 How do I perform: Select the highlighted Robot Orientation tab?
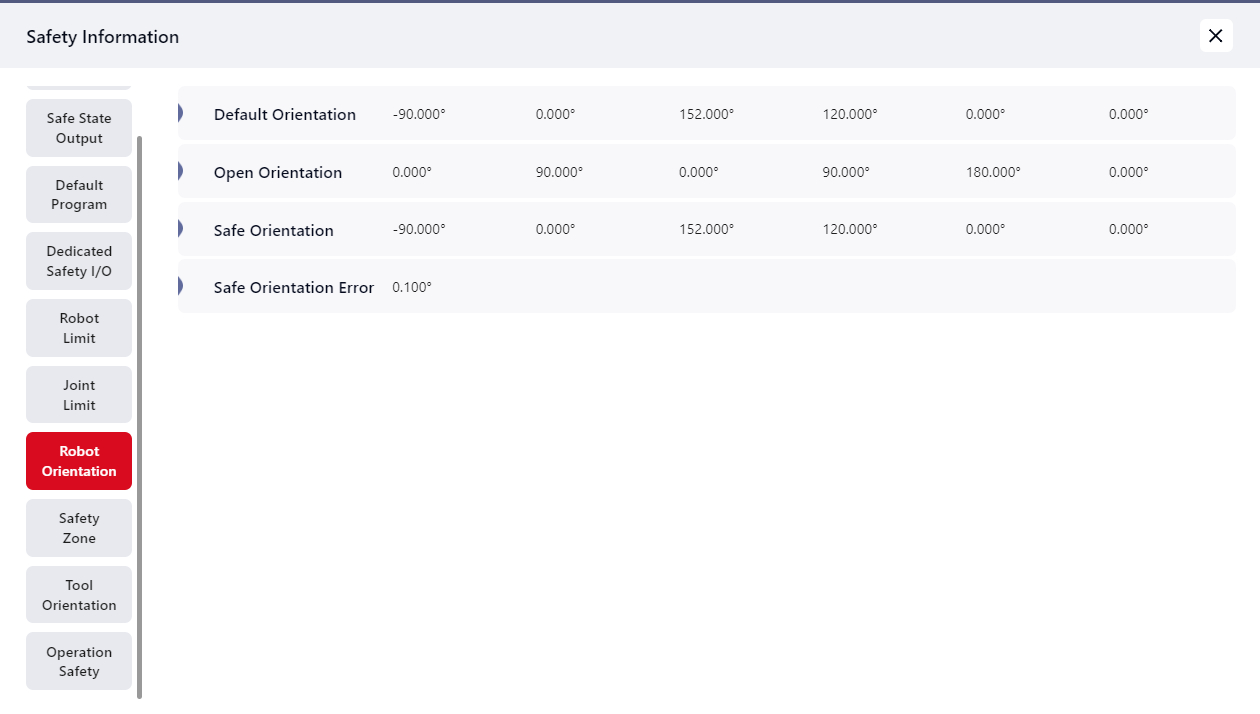pyautogui.click(x=79, y=461)
